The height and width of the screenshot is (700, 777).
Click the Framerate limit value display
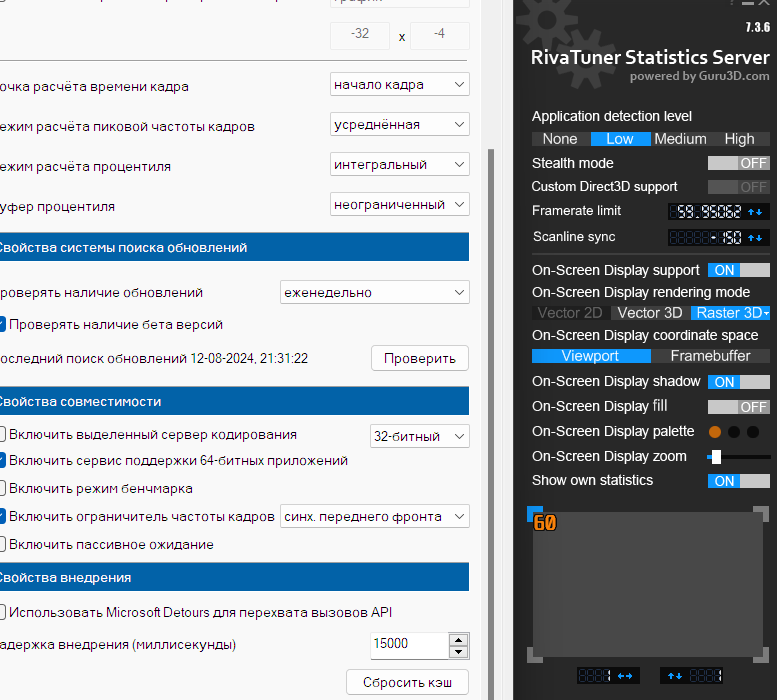pyautogui.click(x=706, y=212)
